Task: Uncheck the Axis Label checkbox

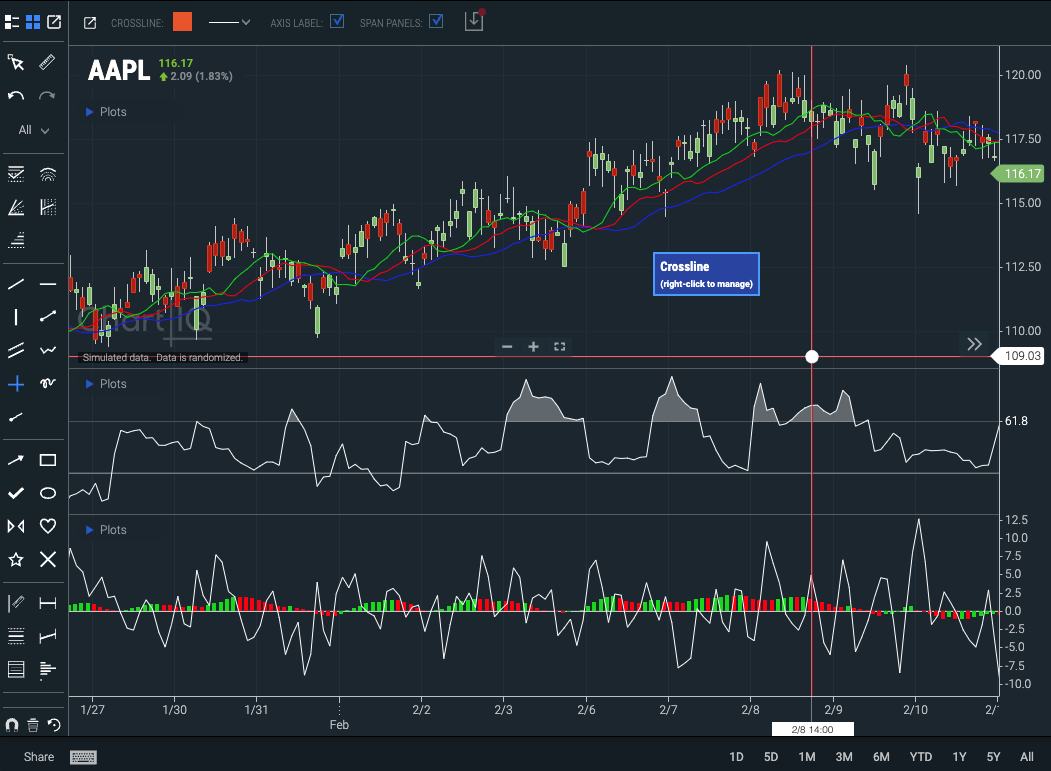Action: (337, 21)
